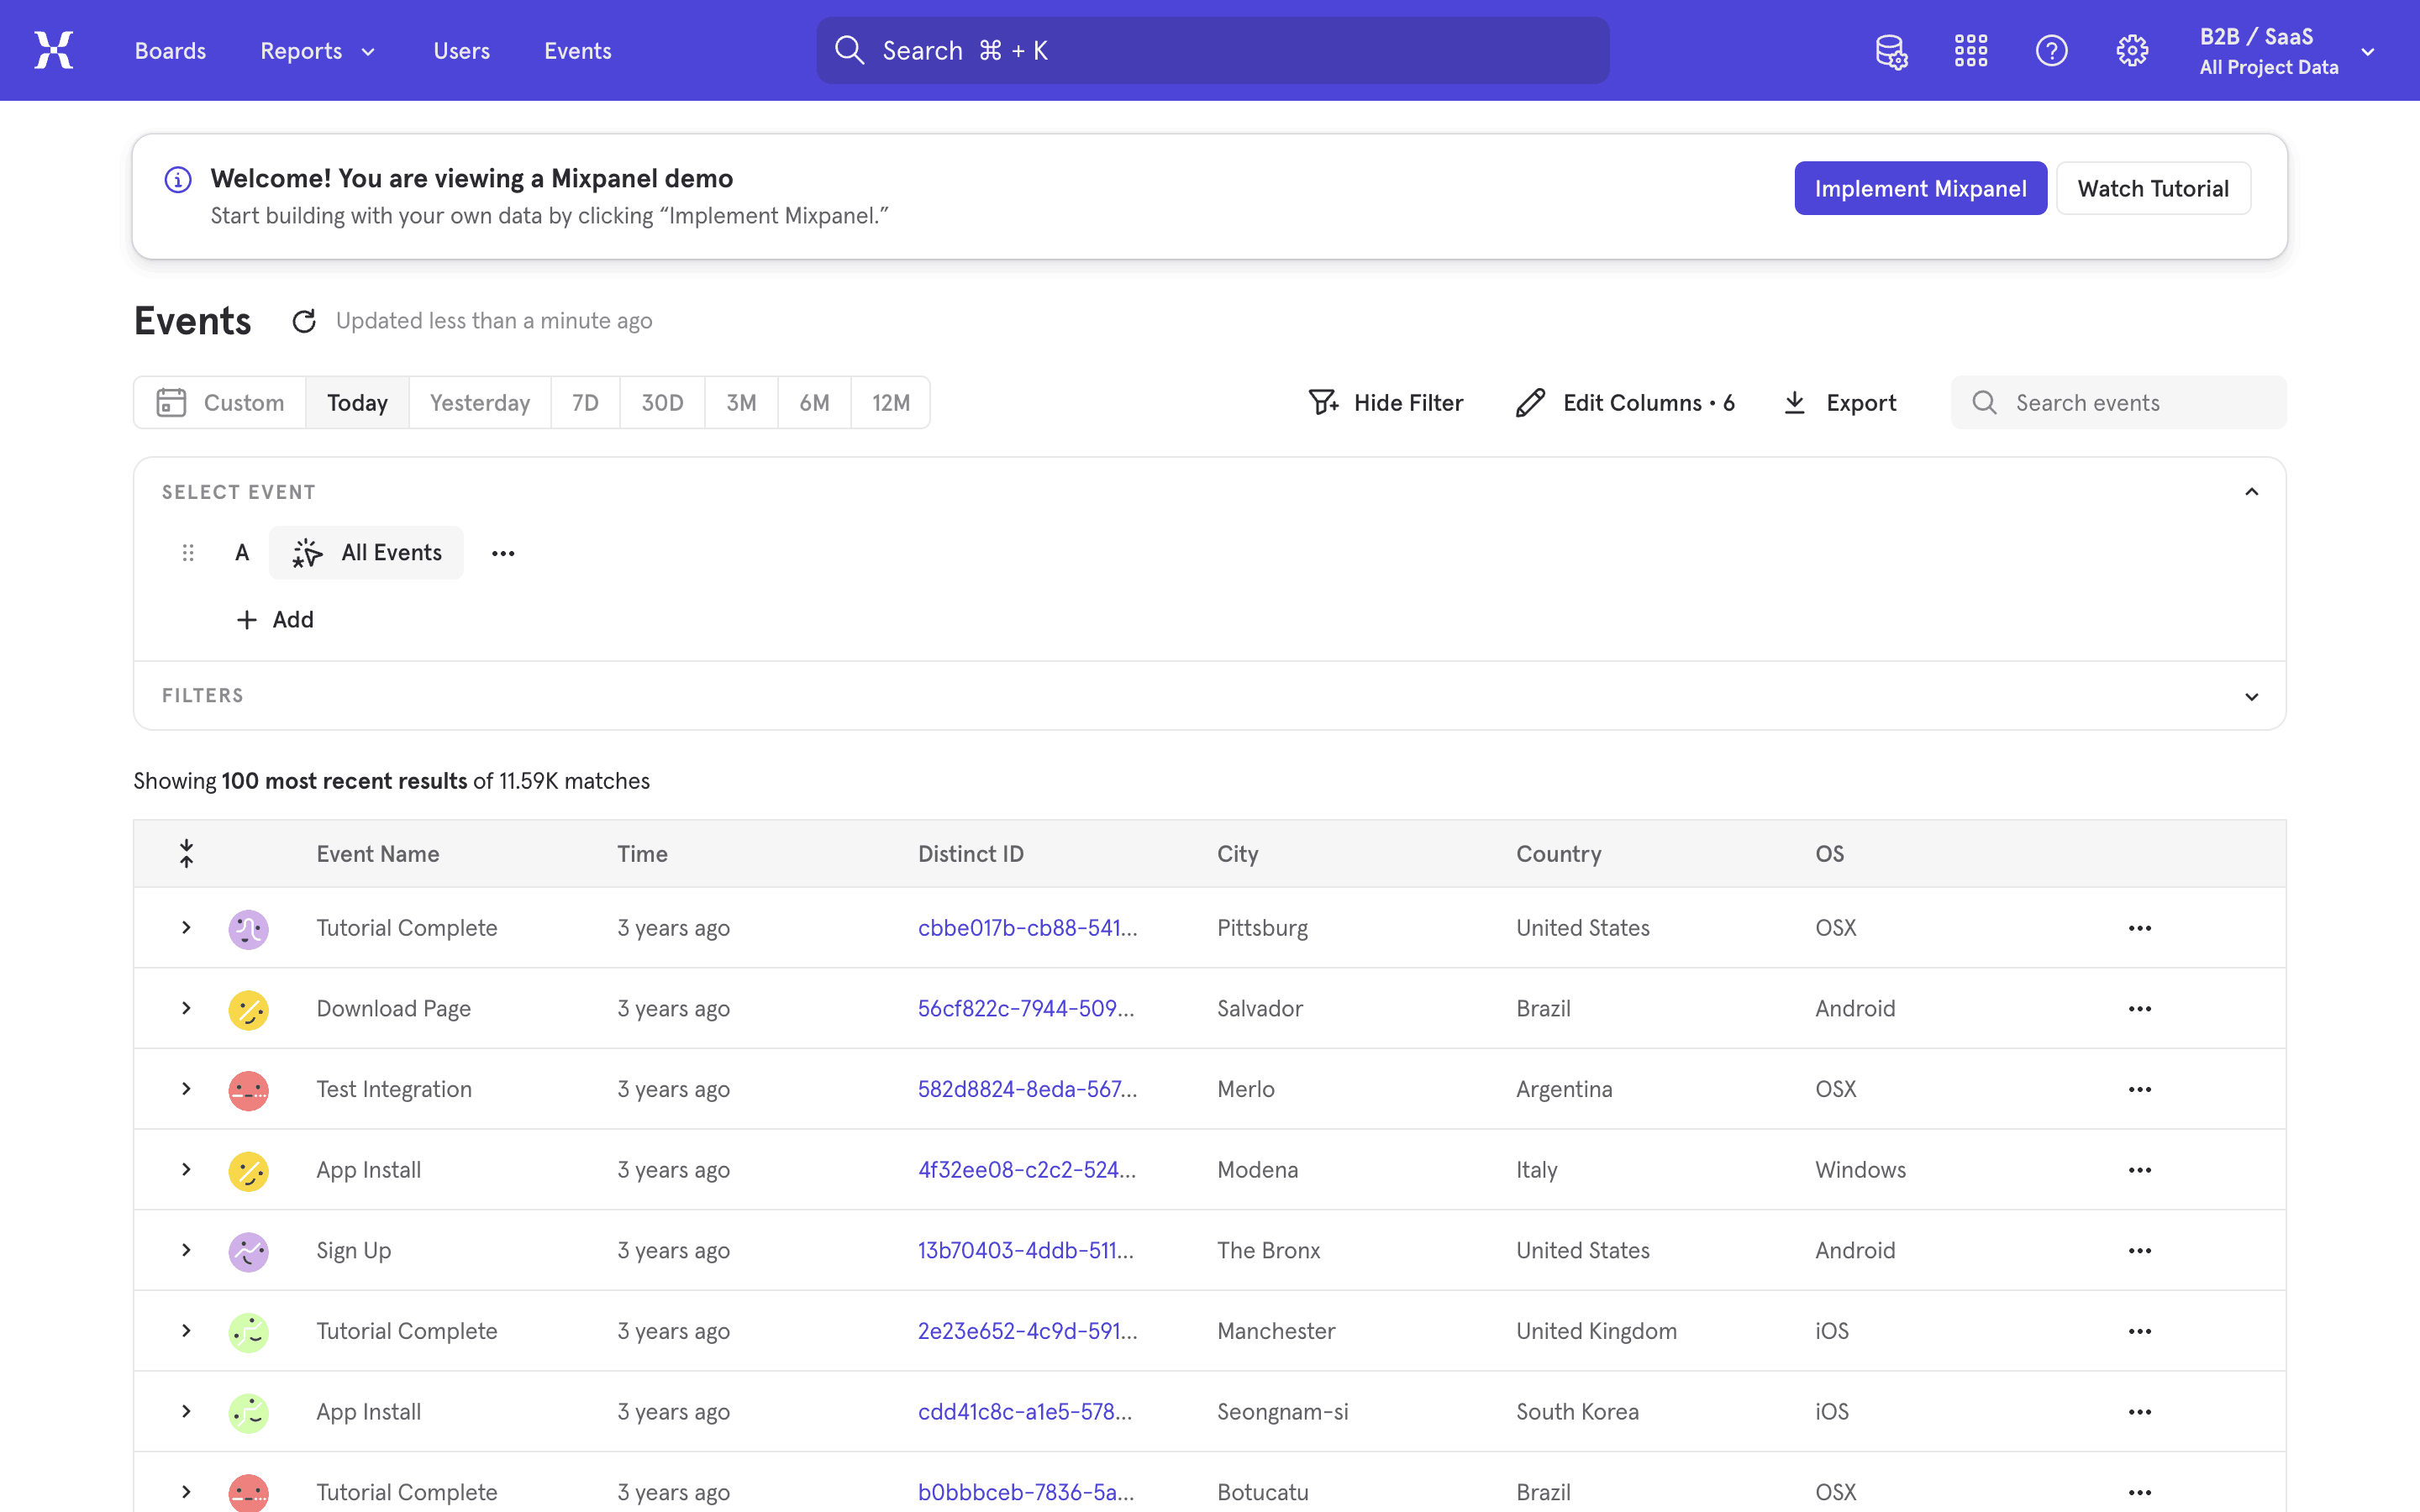Refresh events with the reload icon

click(x=304, y=321)
